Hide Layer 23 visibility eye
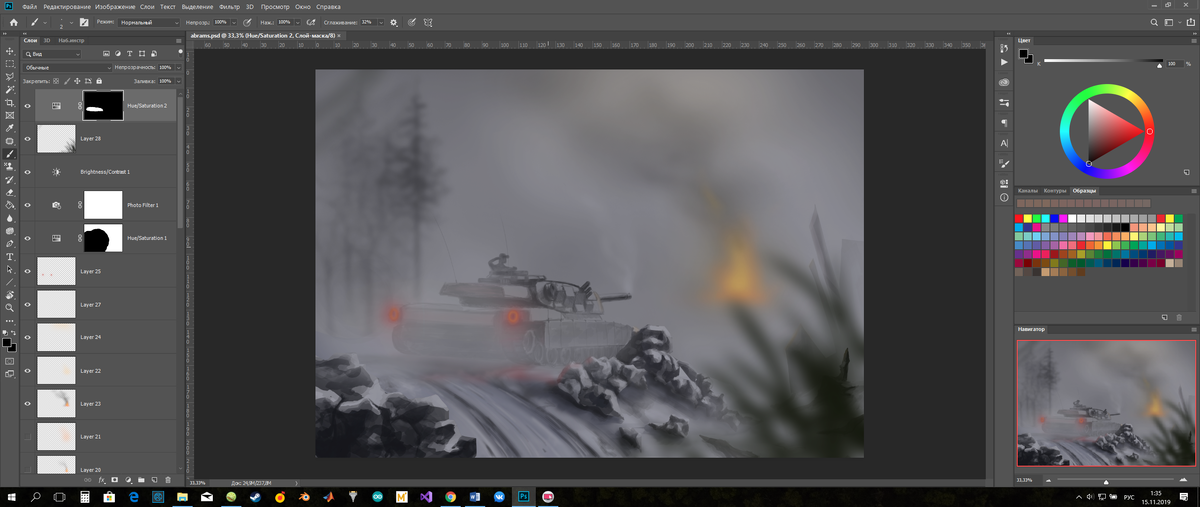This screenshot has height=507, width=1200. [x=27, y=404]
